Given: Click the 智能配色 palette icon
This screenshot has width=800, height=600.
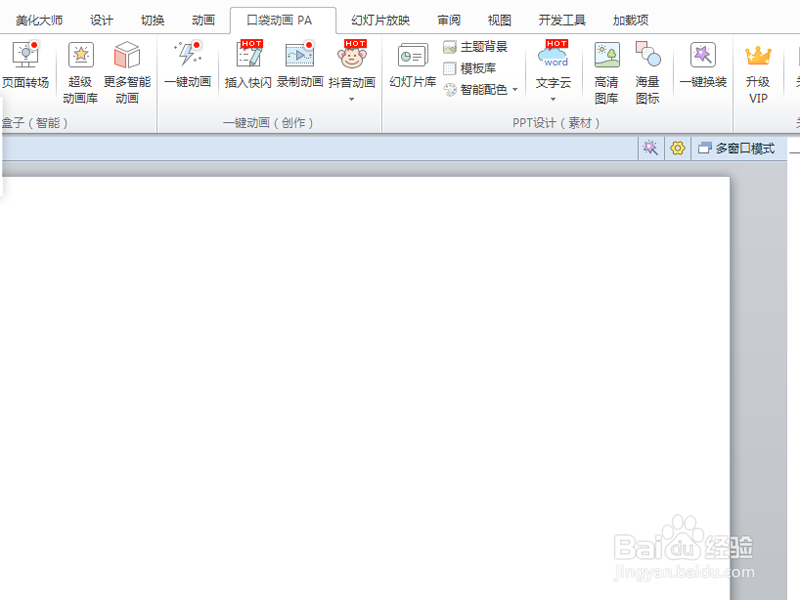Looking at the screenshot, I should (449, 90).
